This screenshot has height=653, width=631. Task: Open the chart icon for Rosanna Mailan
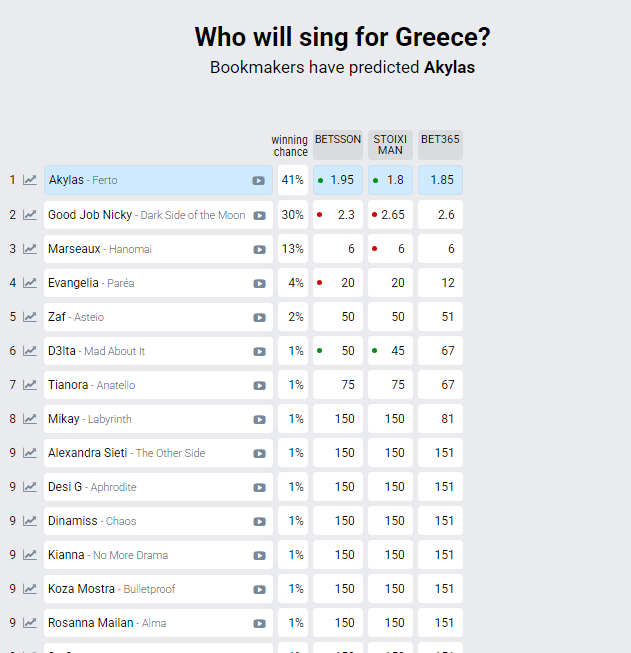point(30,623)
